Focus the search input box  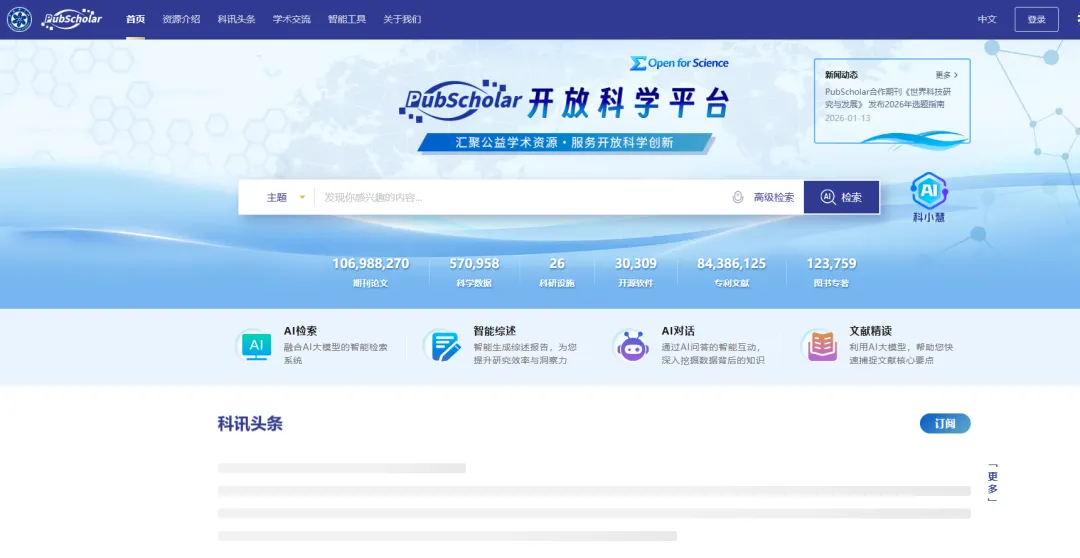coord(521,197)
